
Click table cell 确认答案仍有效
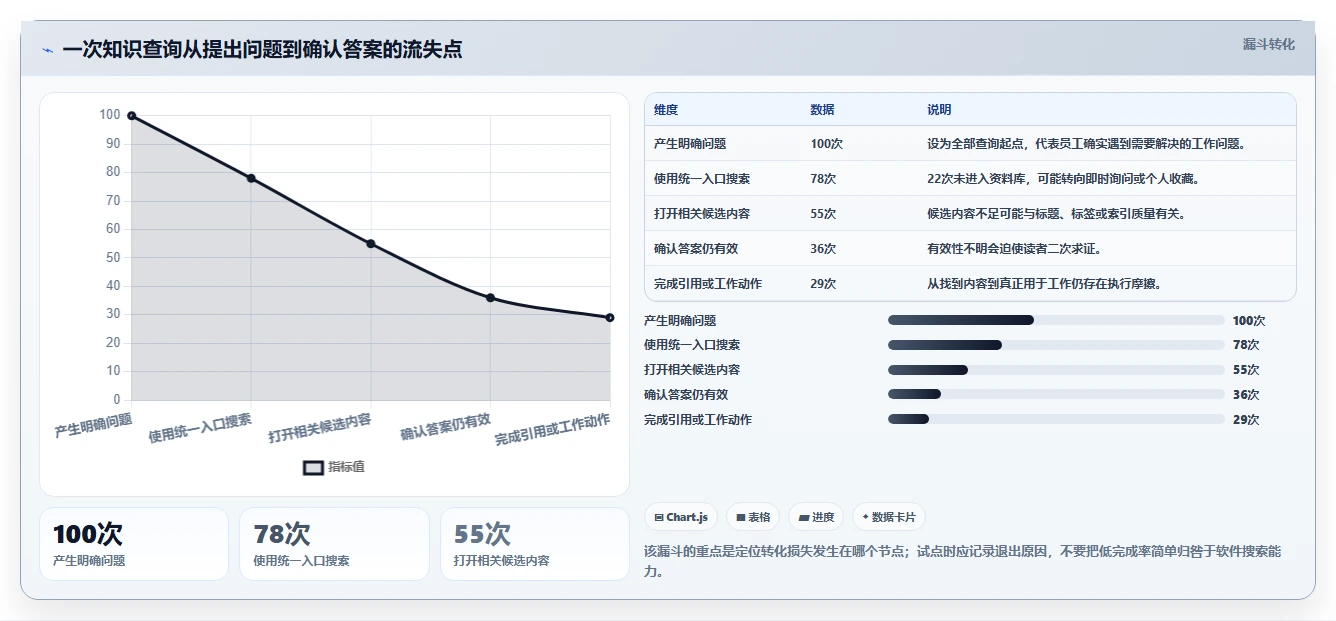tap(696, 249)
